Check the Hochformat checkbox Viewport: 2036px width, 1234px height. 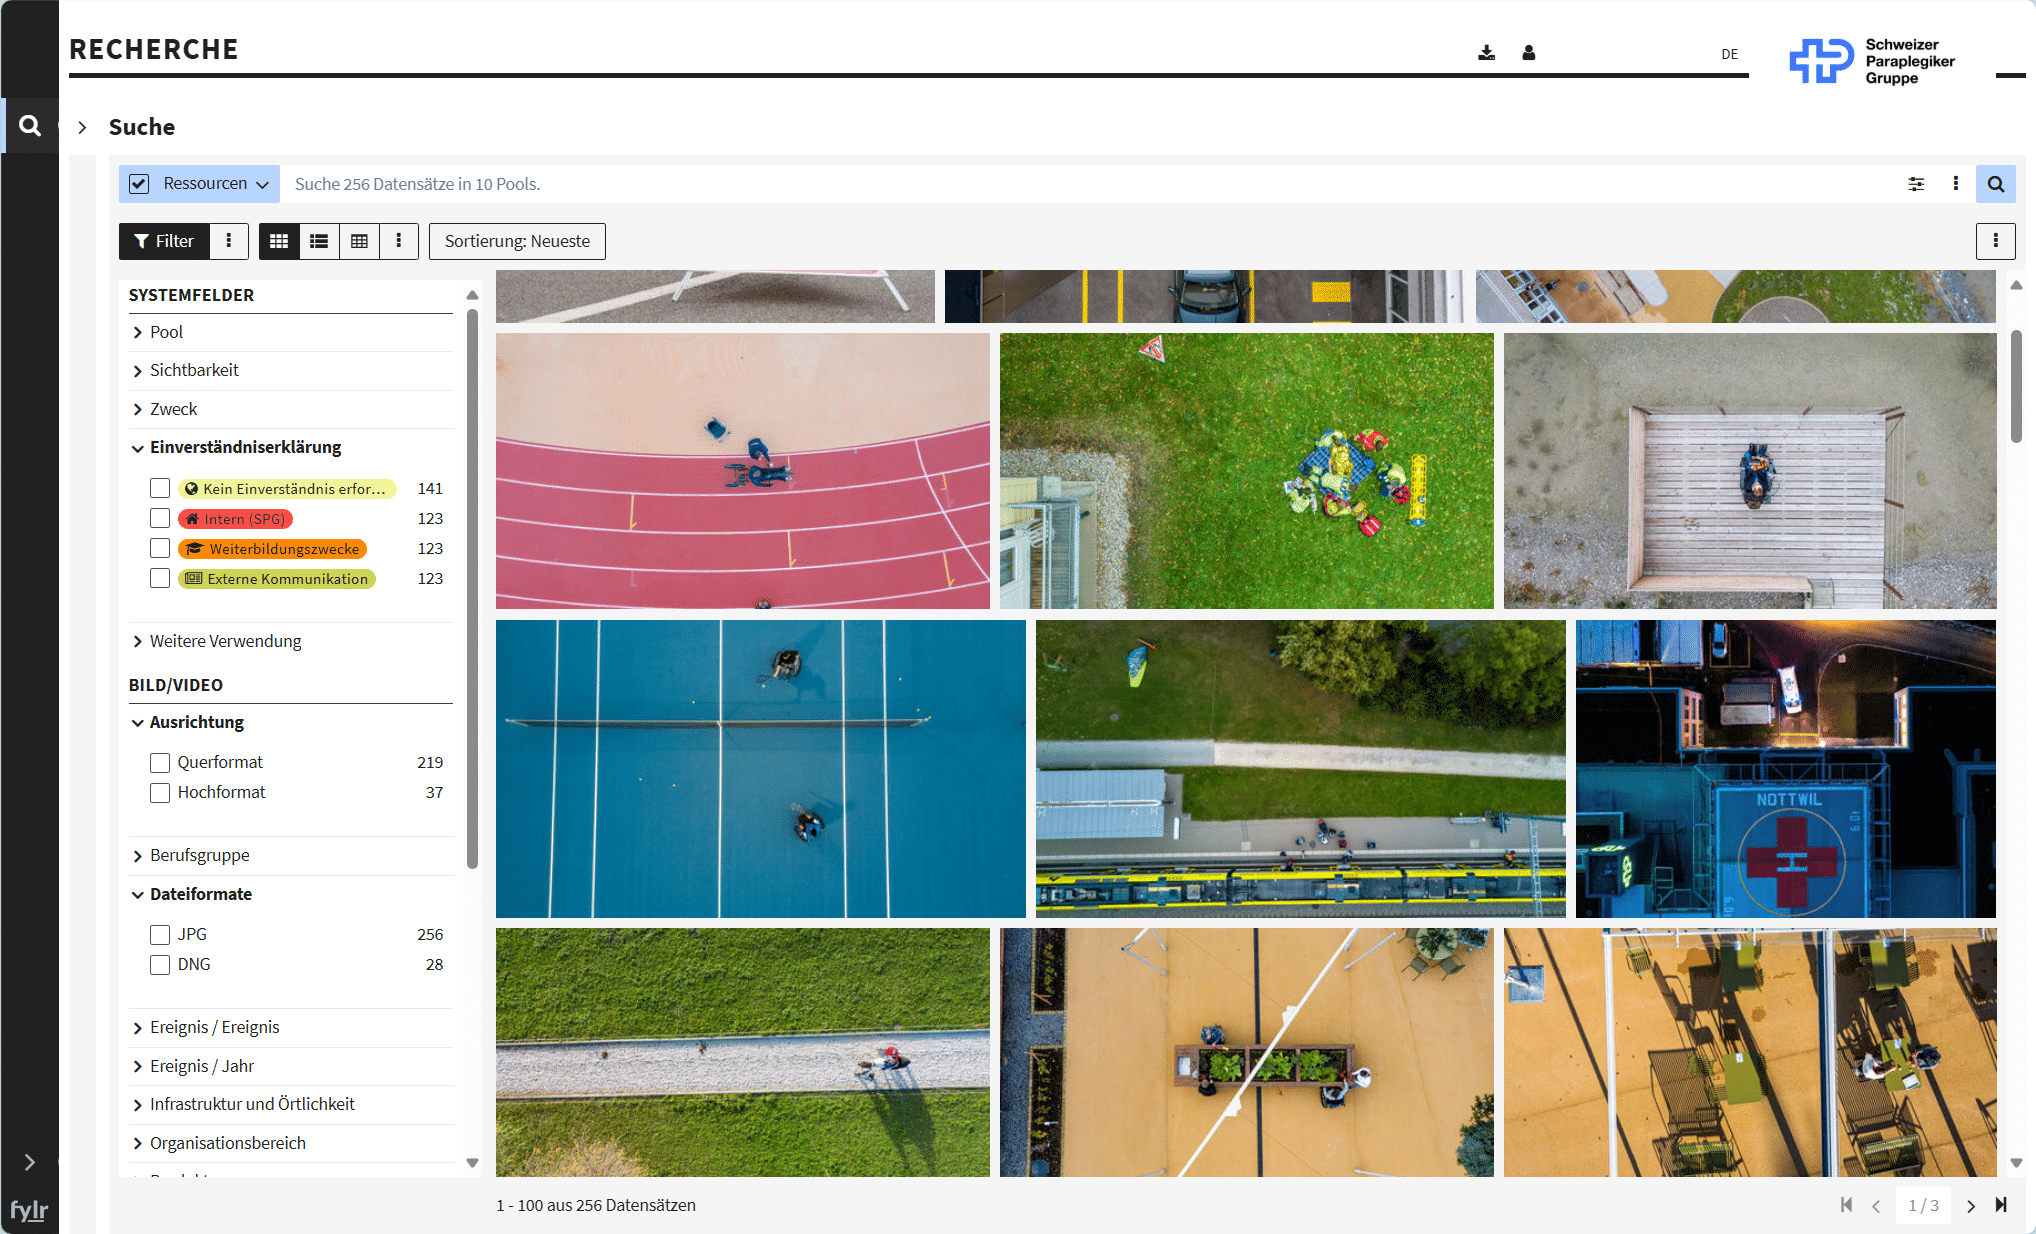click(160, 792)
